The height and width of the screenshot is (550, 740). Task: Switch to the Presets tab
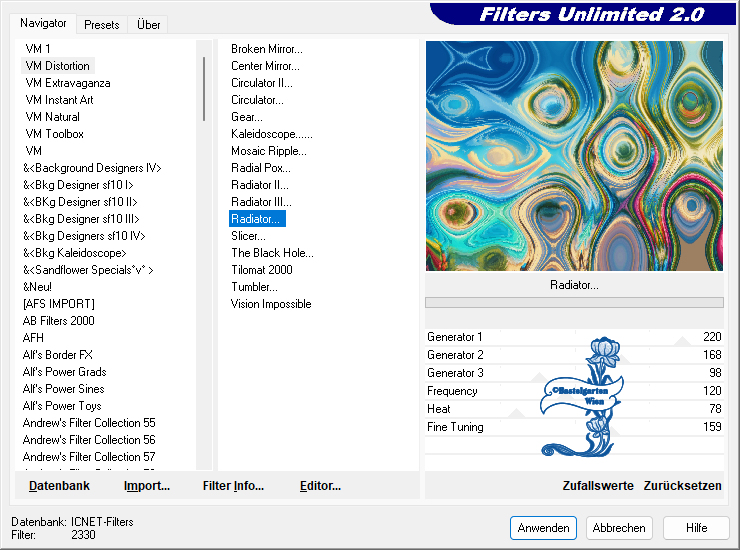(x=101, y=24)
